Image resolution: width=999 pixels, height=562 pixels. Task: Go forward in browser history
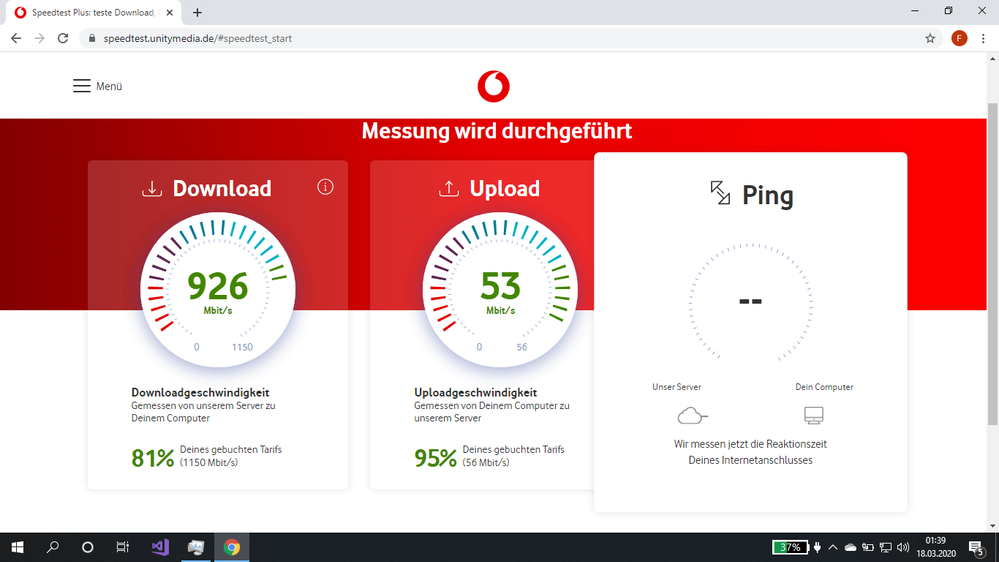point(40,38)
